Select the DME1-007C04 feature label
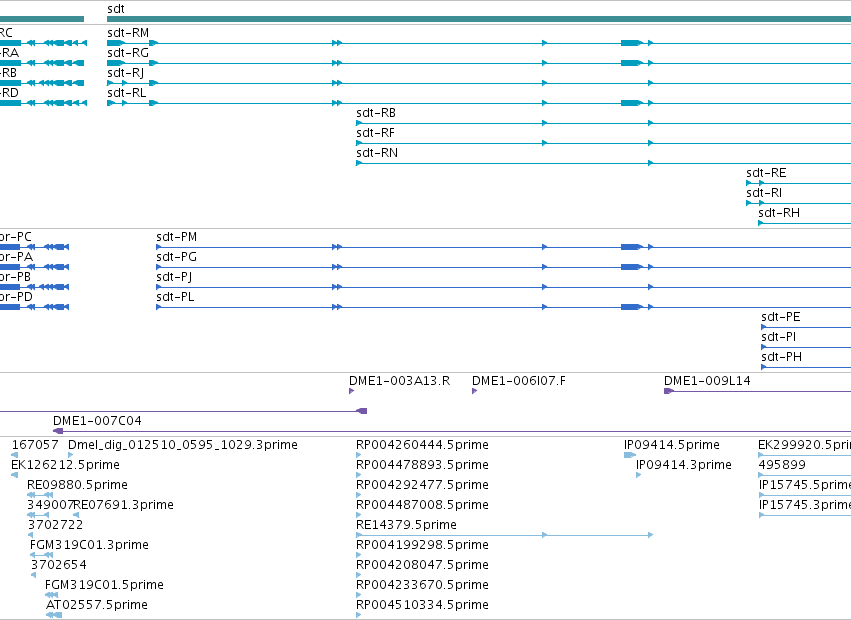 [x=97, y=421]
